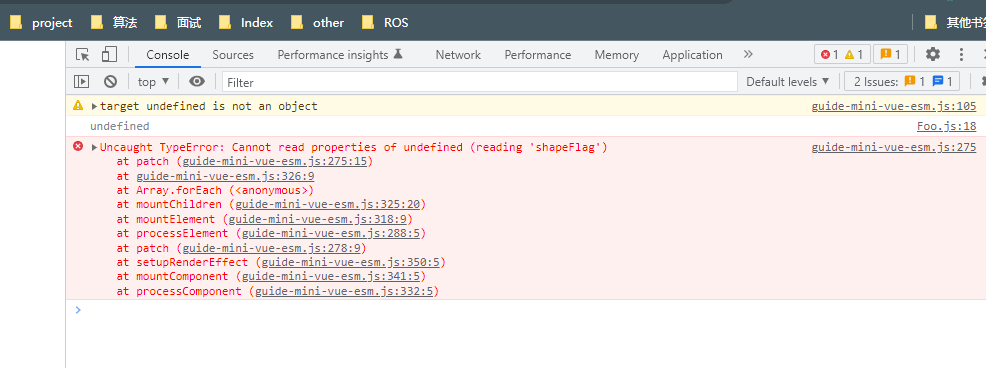Activate the inspect element picker icon
Image resolution: width=986 pixels, height=368 pixels.
click(82, 55)
